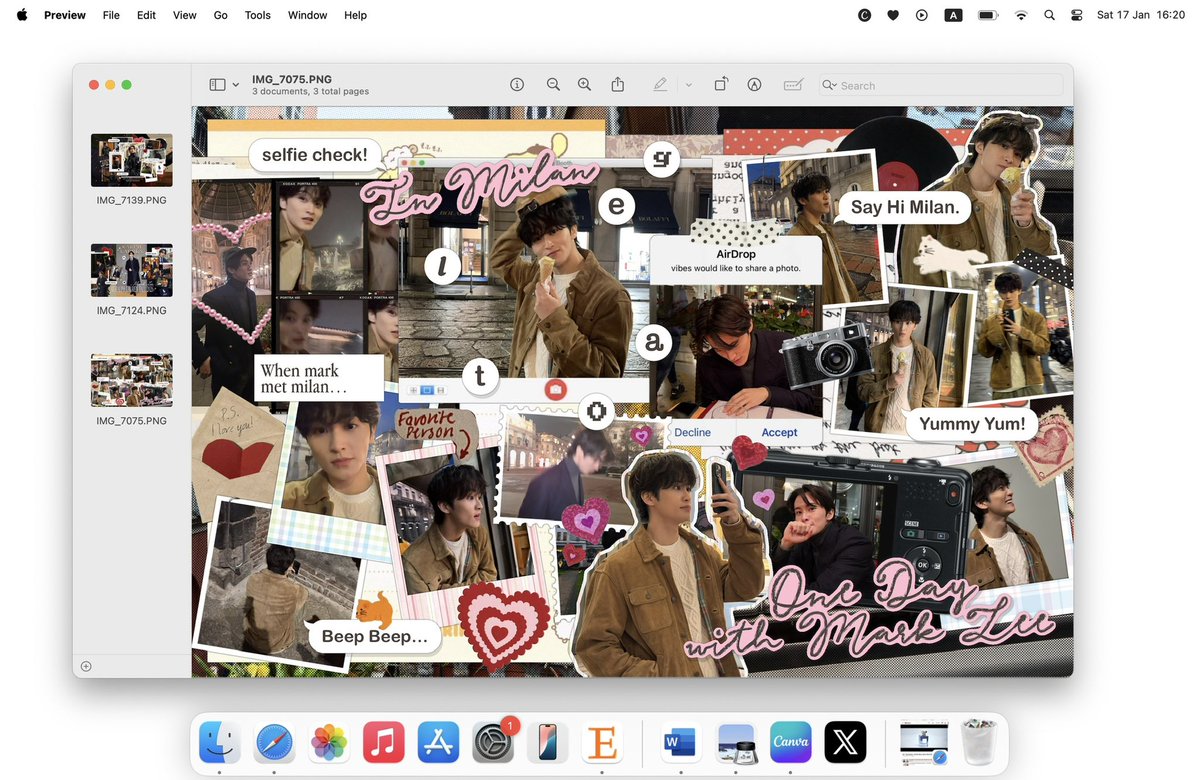This screenshot has height=780, width=1199.
Task: Open iPhone Mirroring from the Dock
Action: [x=548, y=743]
